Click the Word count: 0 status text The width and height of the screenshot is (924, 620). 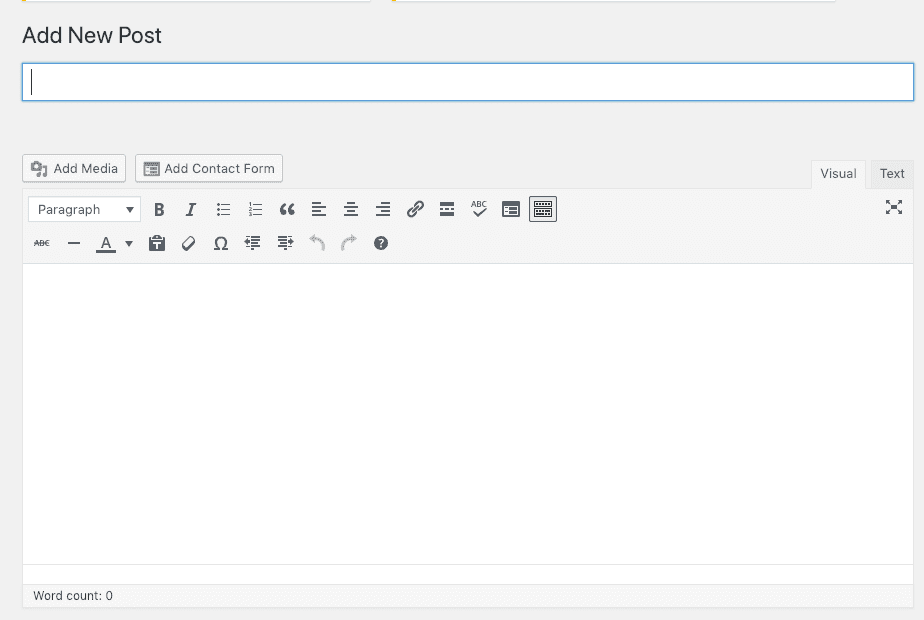[x=73, y=596]
